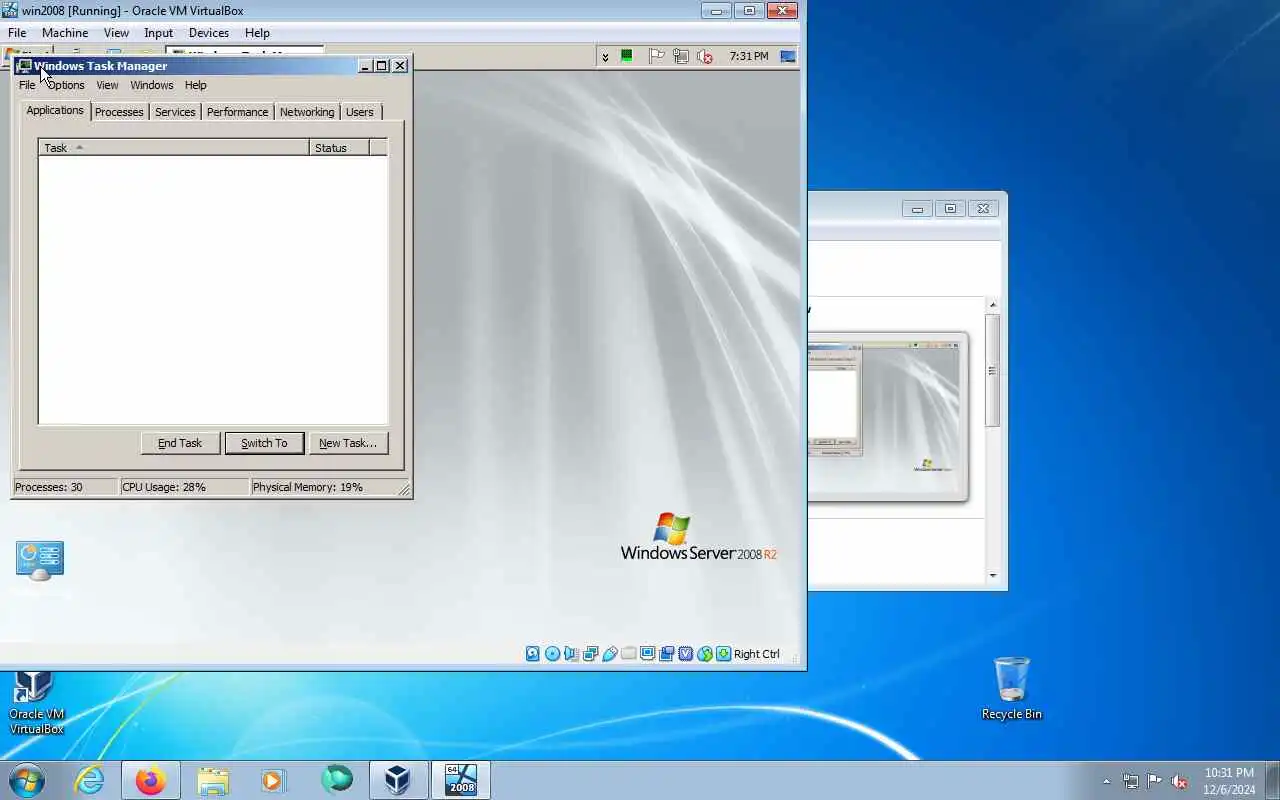
Task: Click the scroll down arrow in background window
Action: coord(993,575)
